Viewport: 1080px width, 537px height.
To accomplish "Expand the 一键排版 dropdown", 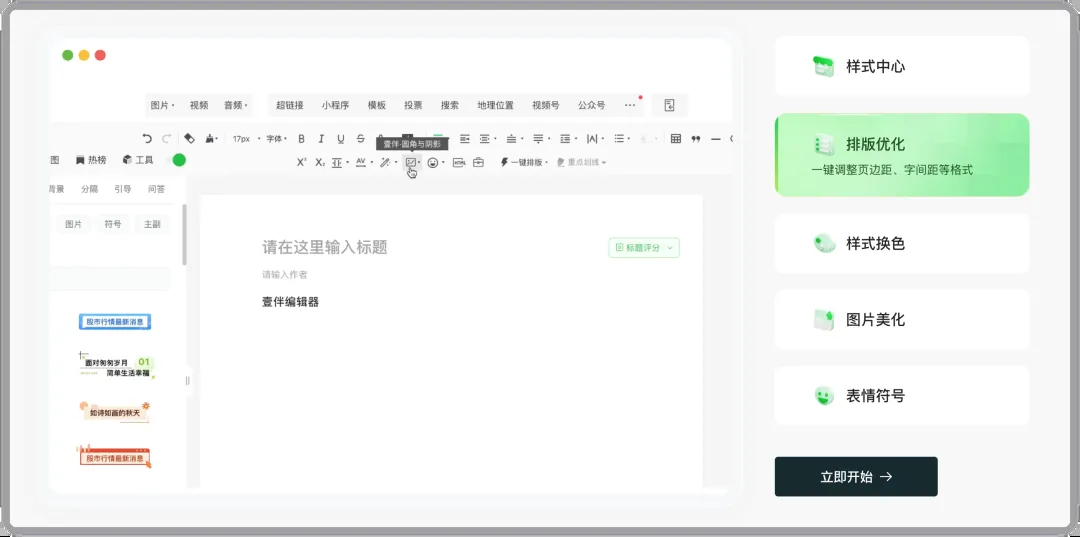I will [x=523, y=162].
